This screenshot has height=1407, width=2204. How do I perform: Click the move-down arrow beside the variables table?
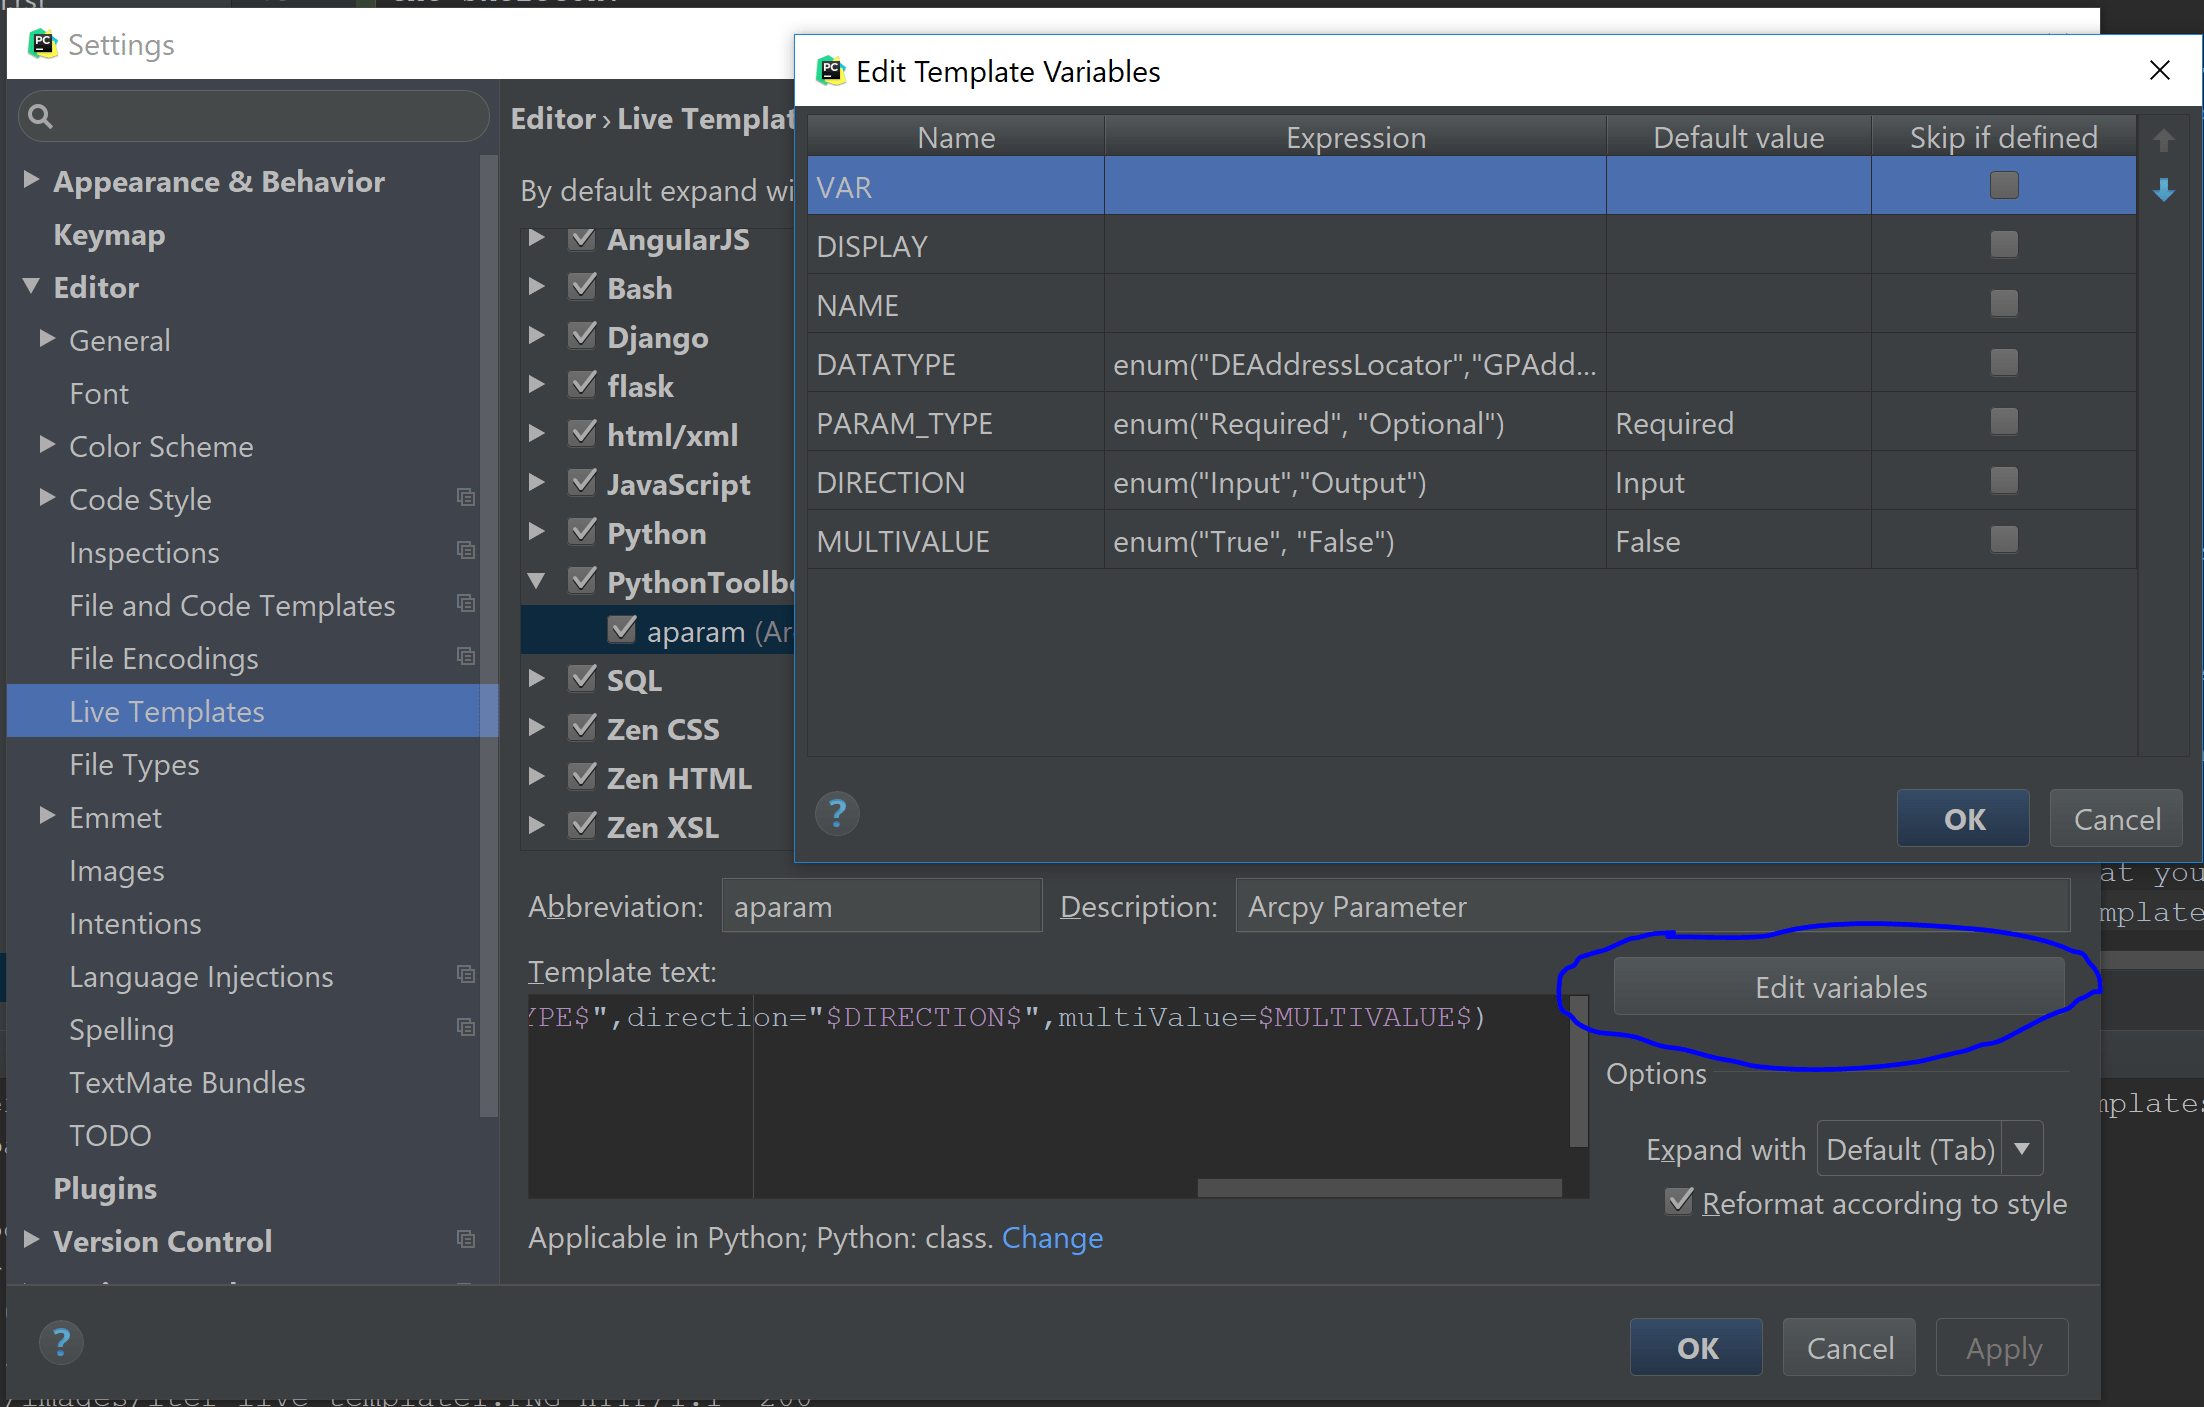(x=2164, y=191)
